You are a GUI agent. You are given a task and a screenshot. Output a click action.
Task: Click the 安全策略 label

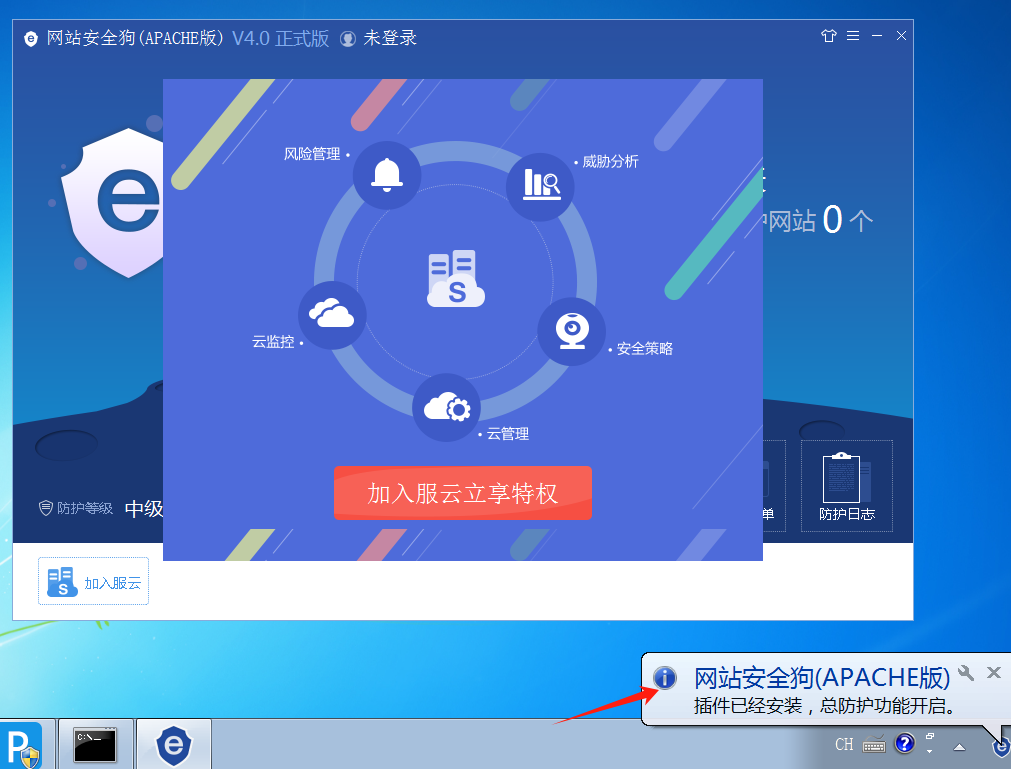645,349
